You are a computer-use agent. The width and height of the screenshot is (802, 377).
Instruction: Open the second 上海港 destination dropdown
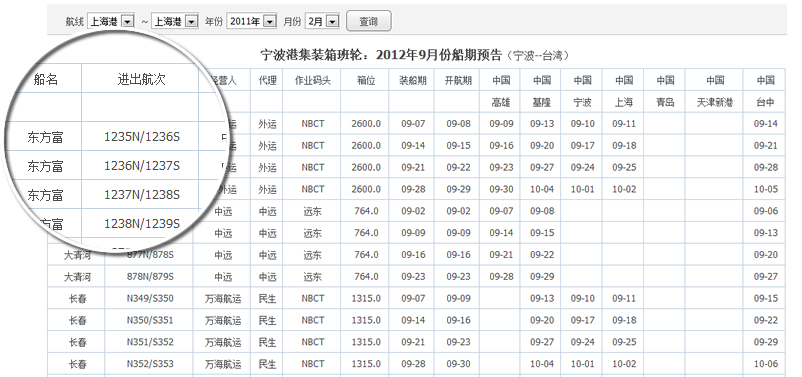pos(174,21)
